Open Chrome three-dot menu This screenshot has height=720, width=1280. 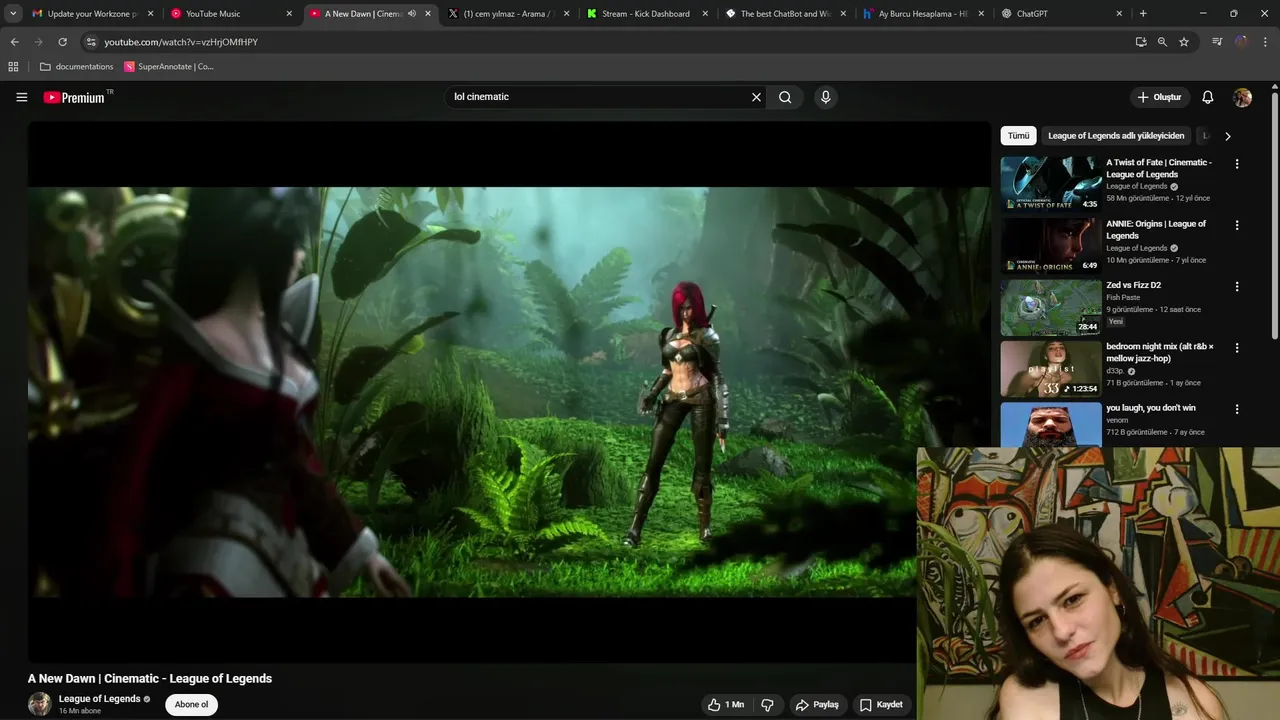pyautogui.click(x=1265, y=42)
